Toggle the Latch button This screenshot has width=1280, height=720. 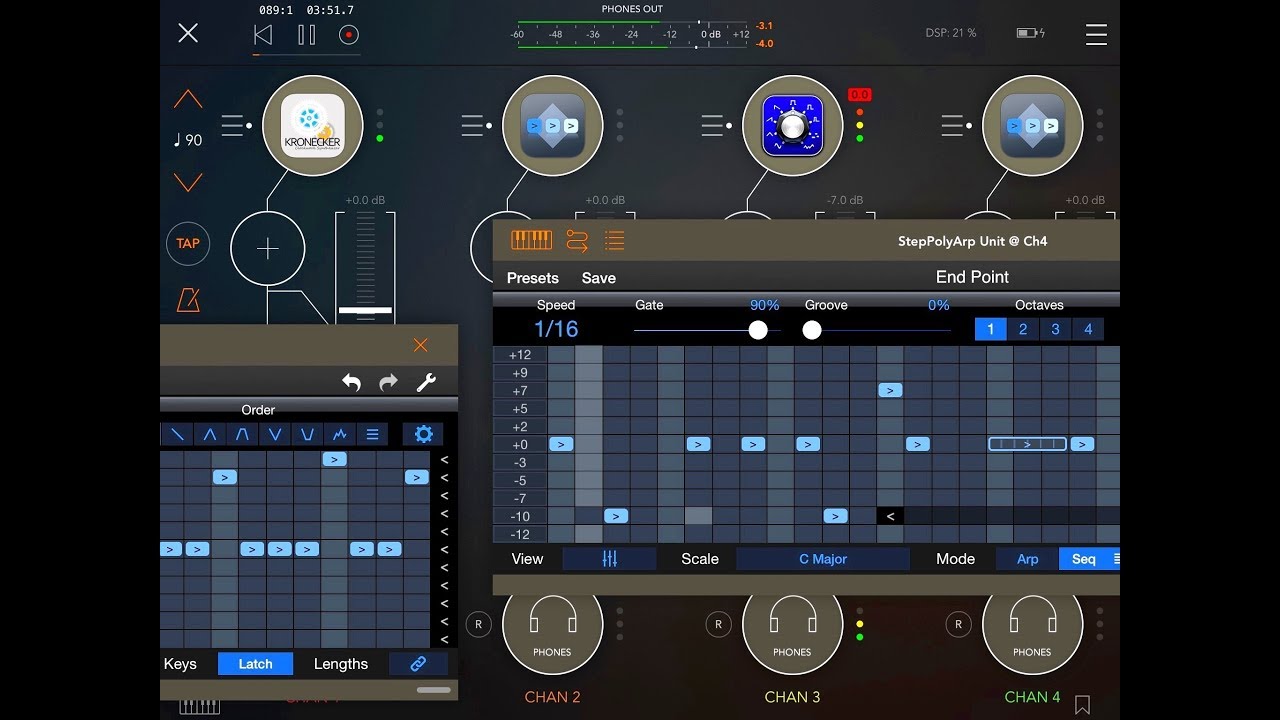click(x=255, y=664)
